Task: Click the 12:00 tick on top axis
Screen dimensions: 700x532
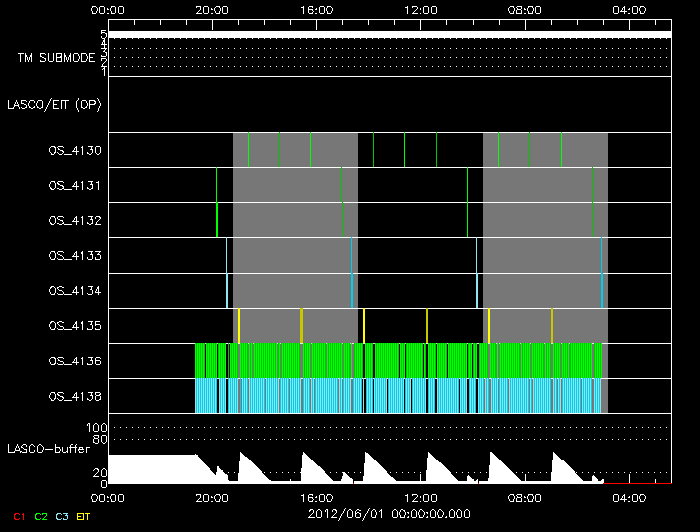Action: [420, 9]
